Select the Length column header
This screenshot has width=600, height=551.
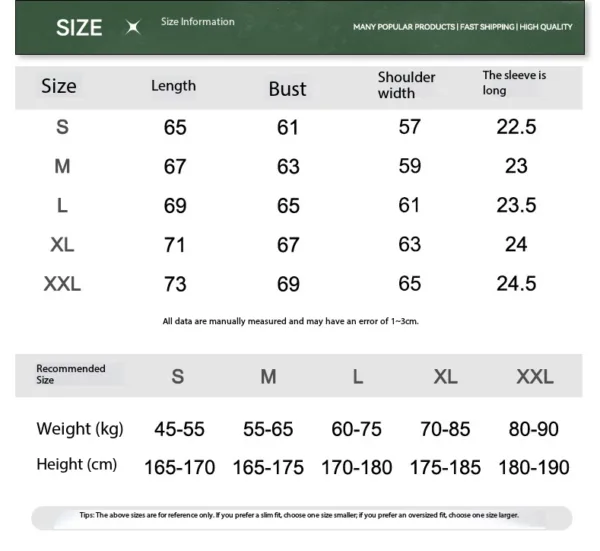point(173,86)
